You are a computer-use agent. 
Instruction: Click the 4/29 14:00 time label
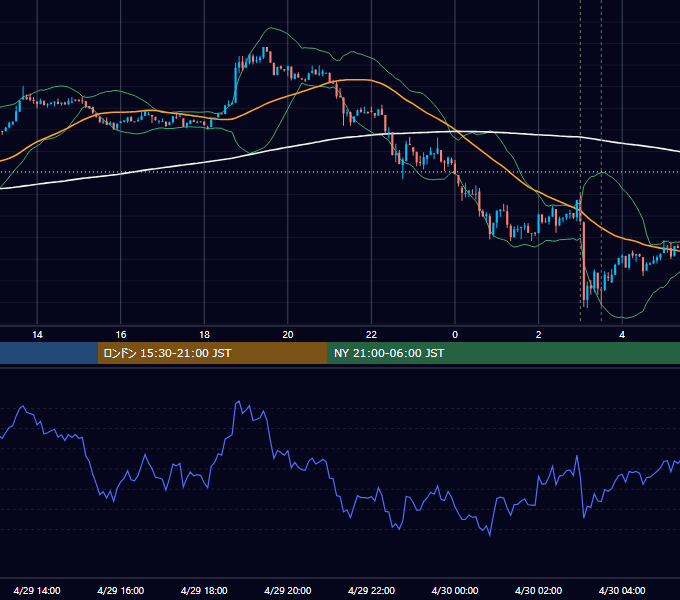click(37, 590)
